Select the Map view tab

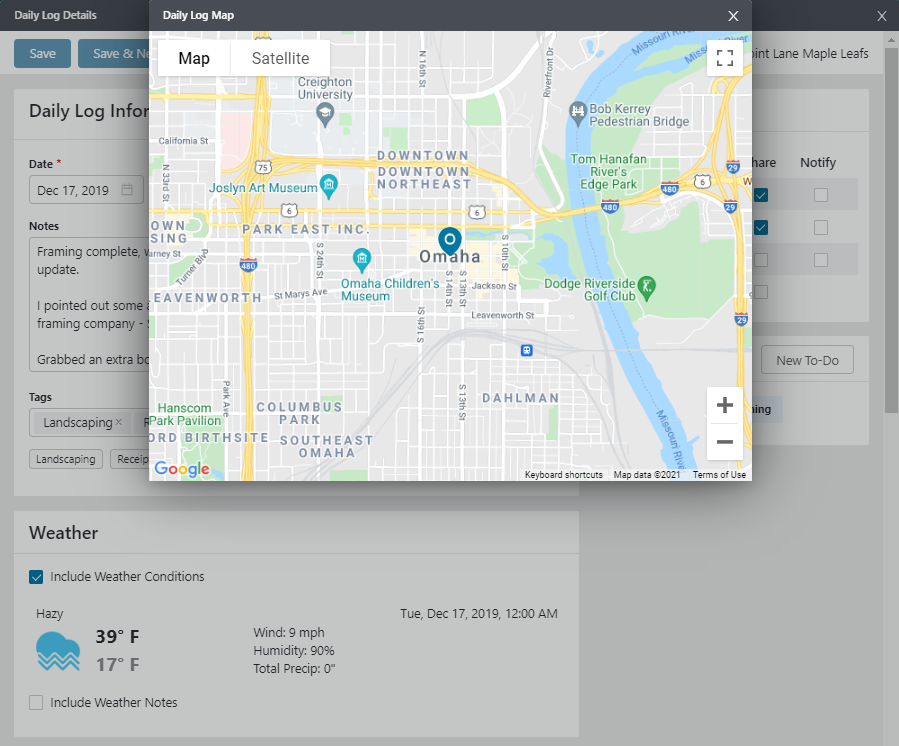pos(194,58)
